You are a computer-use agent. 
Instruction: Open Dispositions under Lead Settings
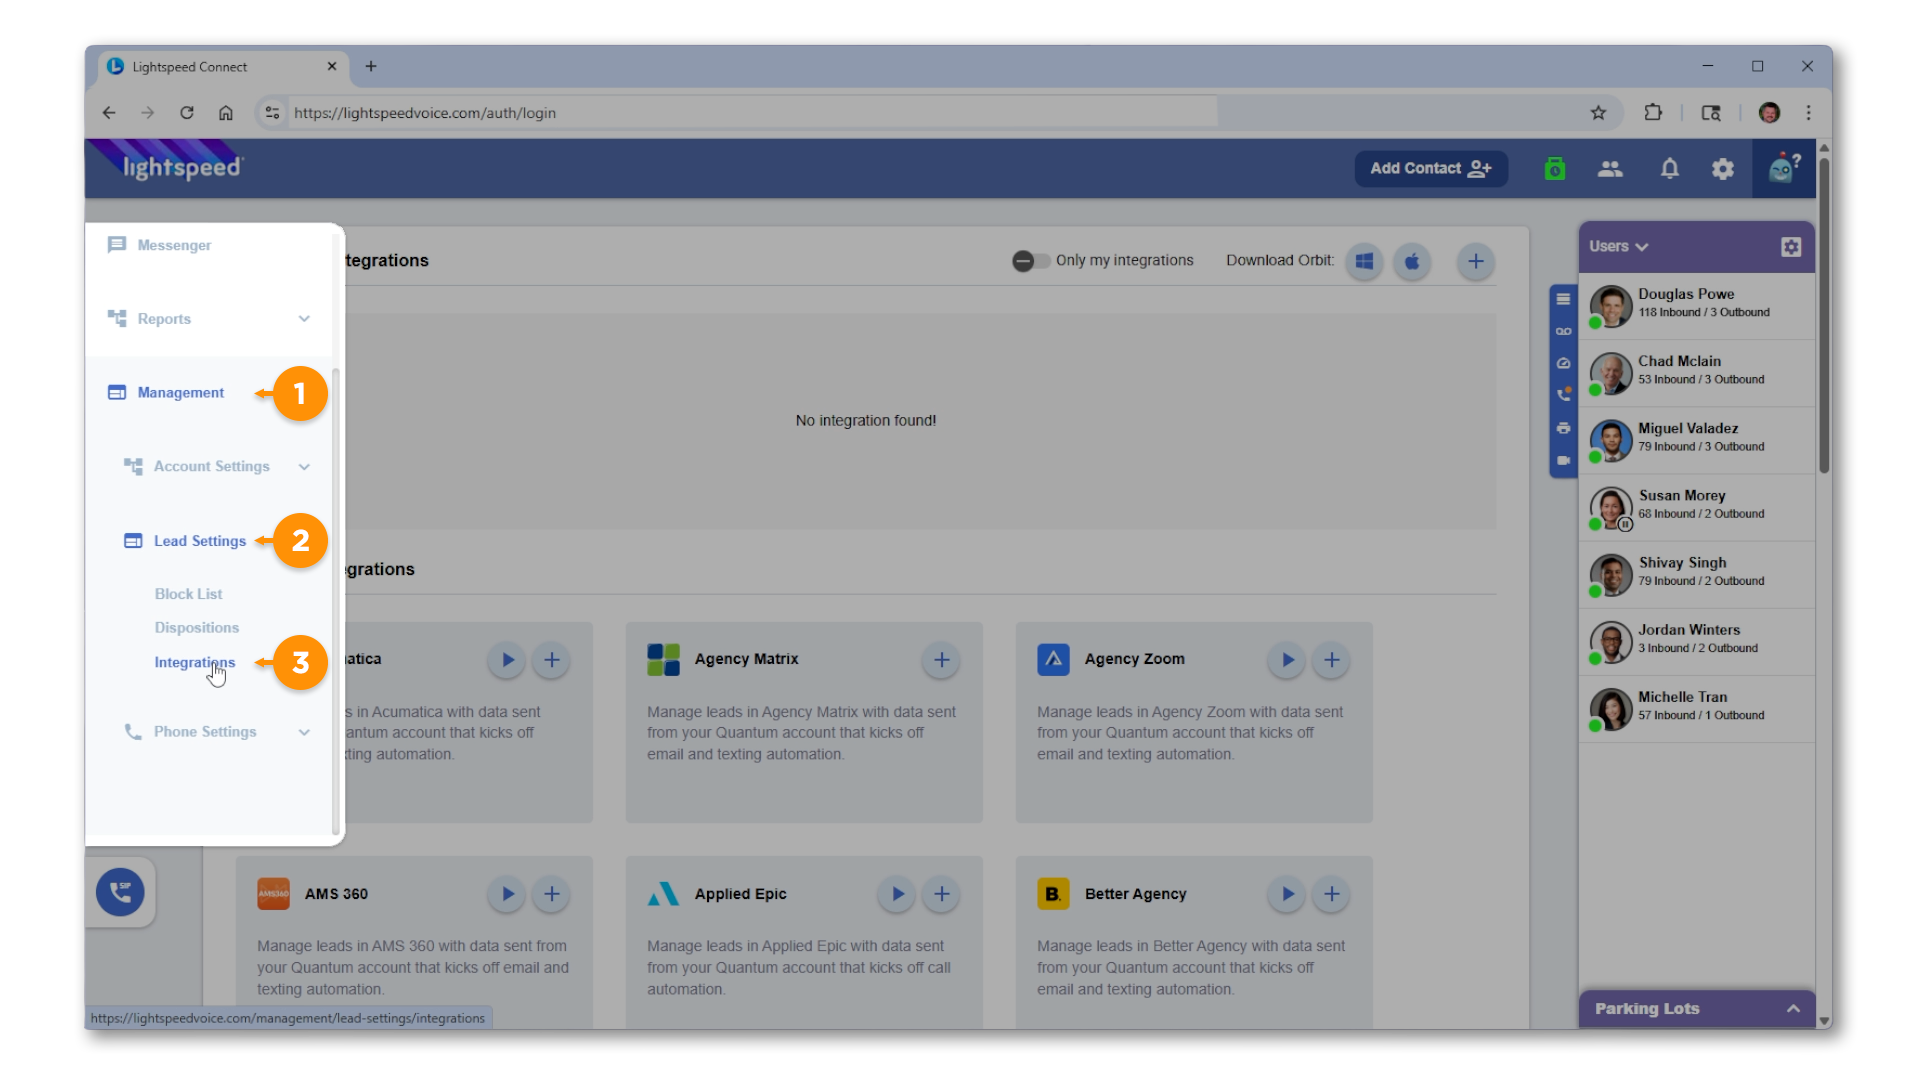(x=197, y=628)
